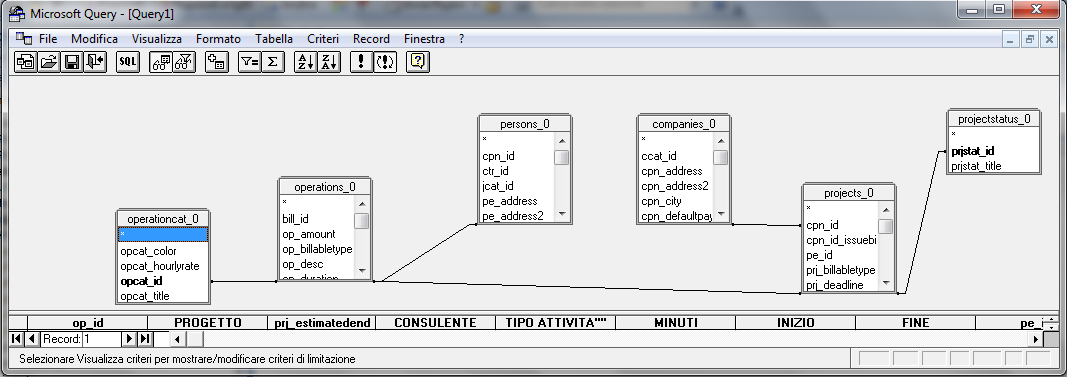Click the FINE column header
The image size is (1067, 377).
pos(915,323)
